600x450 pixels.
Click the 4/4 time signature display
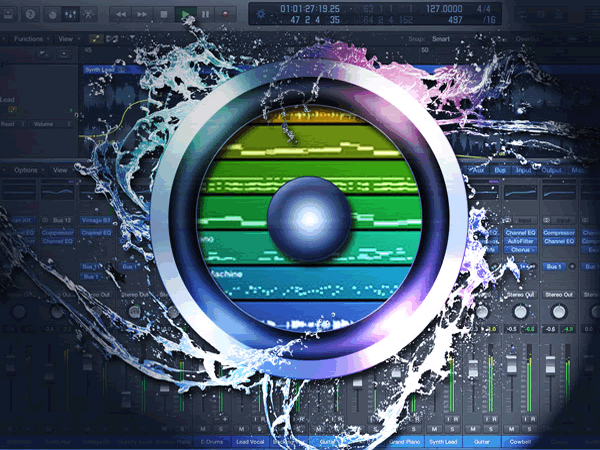pyautogui.click(x=483, y=8)
